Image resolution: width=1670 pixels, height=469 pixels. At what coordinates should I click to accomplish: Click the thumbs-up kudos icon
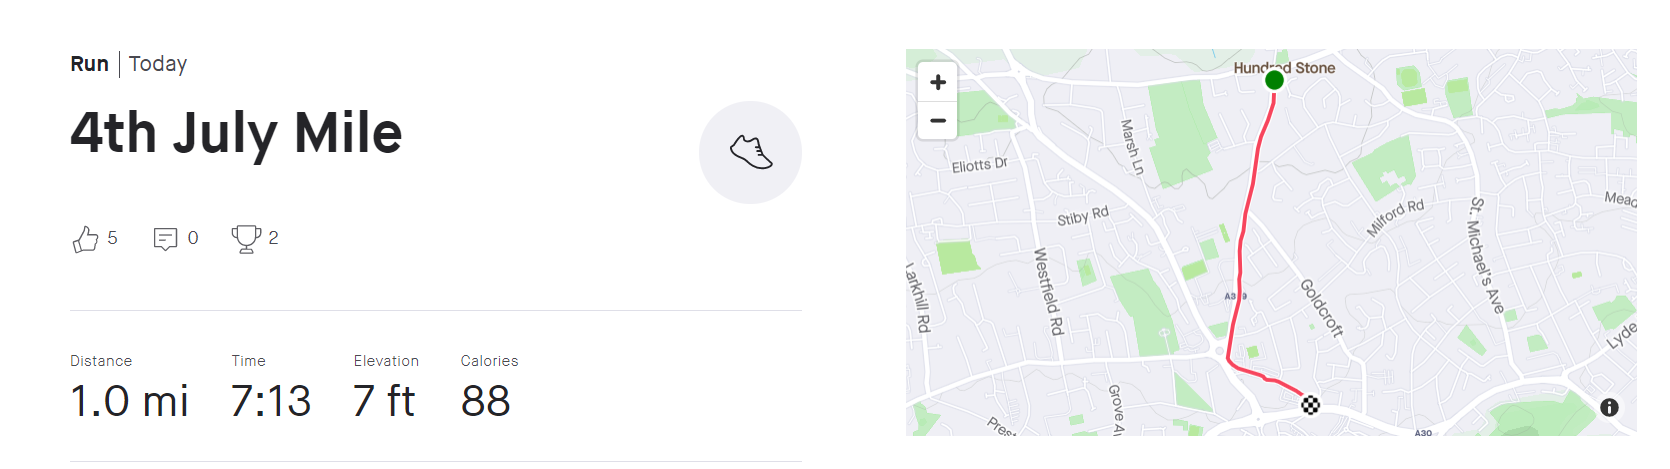(85, 239)
